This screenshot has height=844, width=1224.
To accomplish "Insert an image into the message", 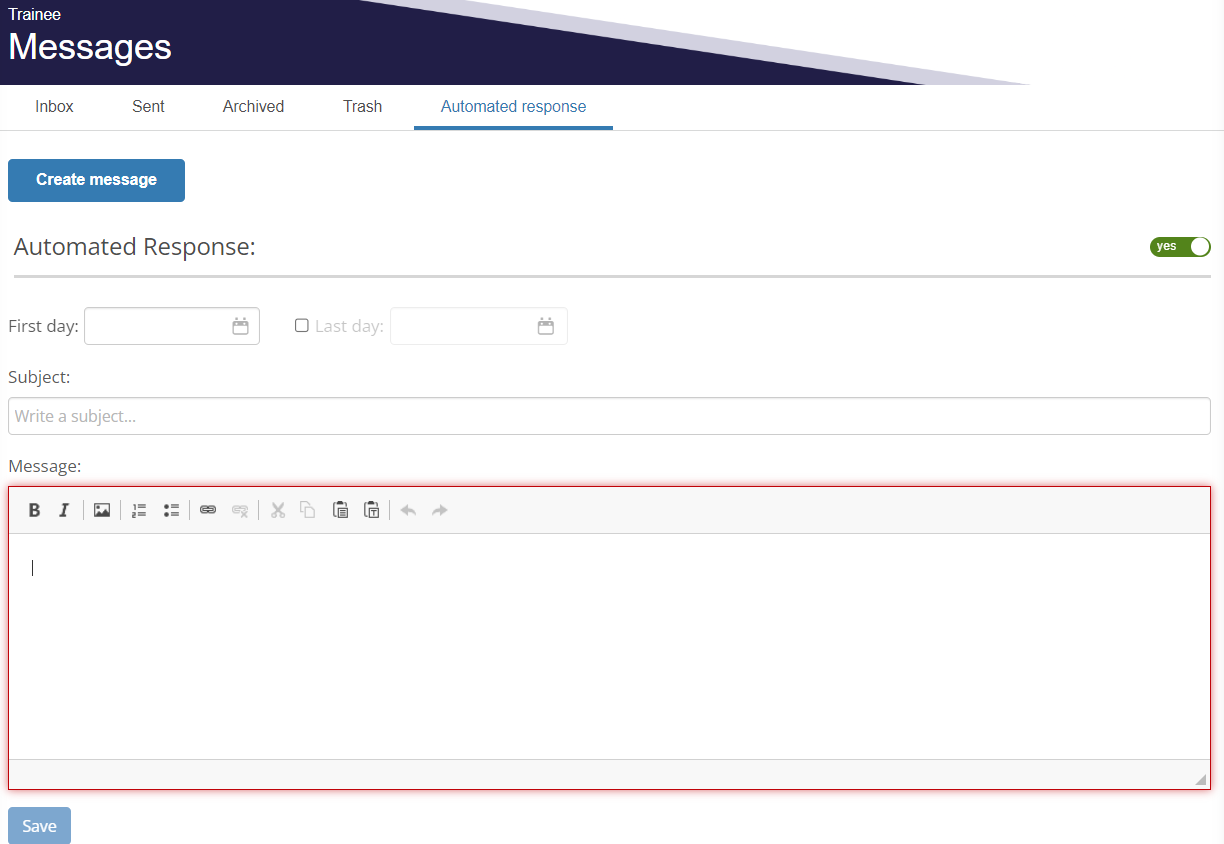I will (101, 510).
